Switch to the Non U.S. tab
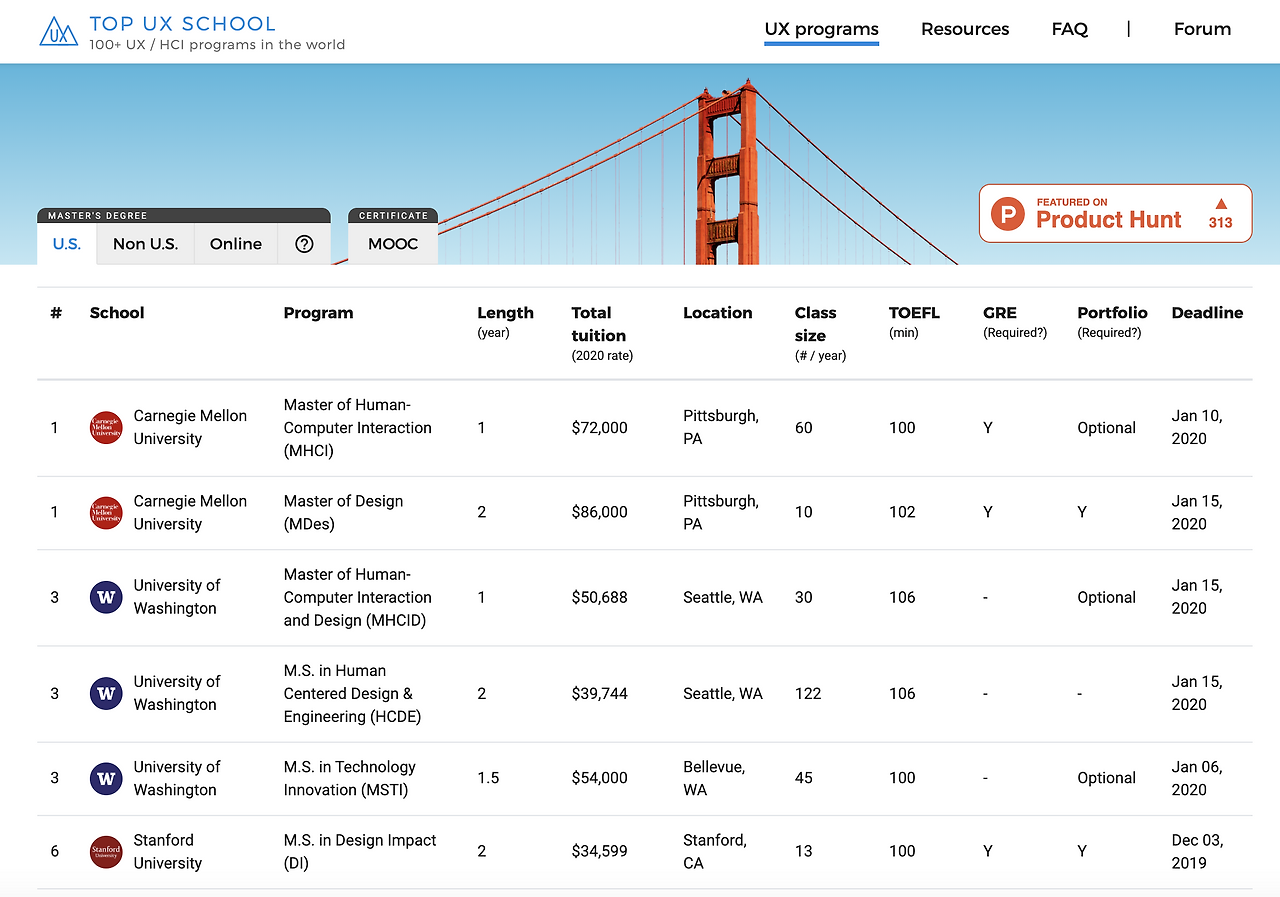Image resolution: width=1280 pixels, height=897 pixels. pos(145,244)
